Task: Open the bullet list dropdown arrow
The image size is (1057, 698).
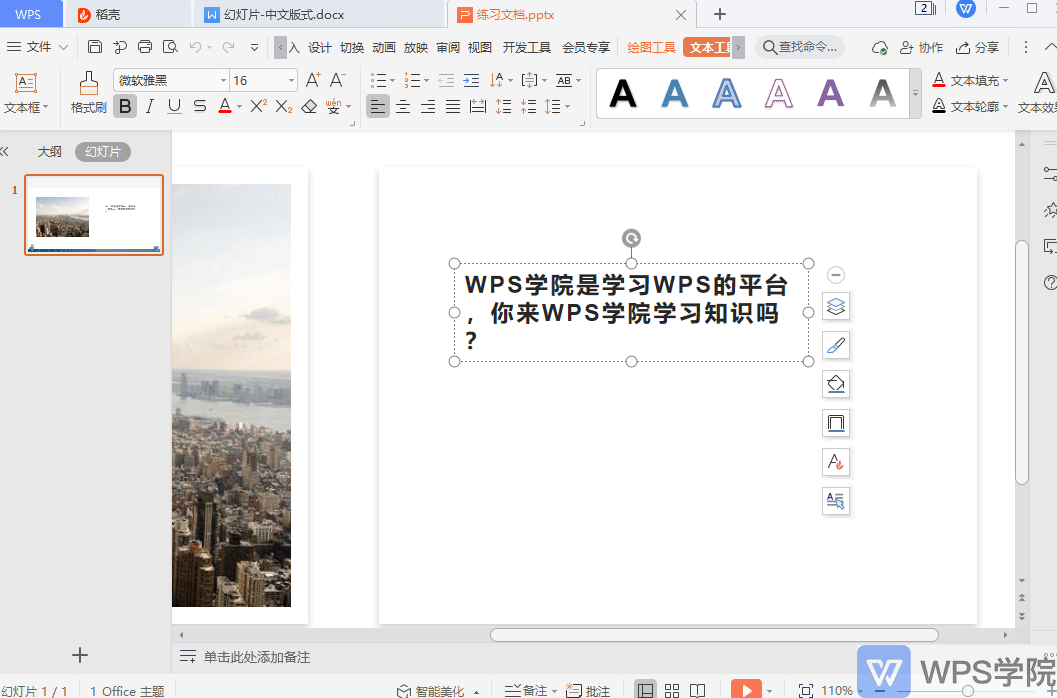Action: click(x=392, y=81)
